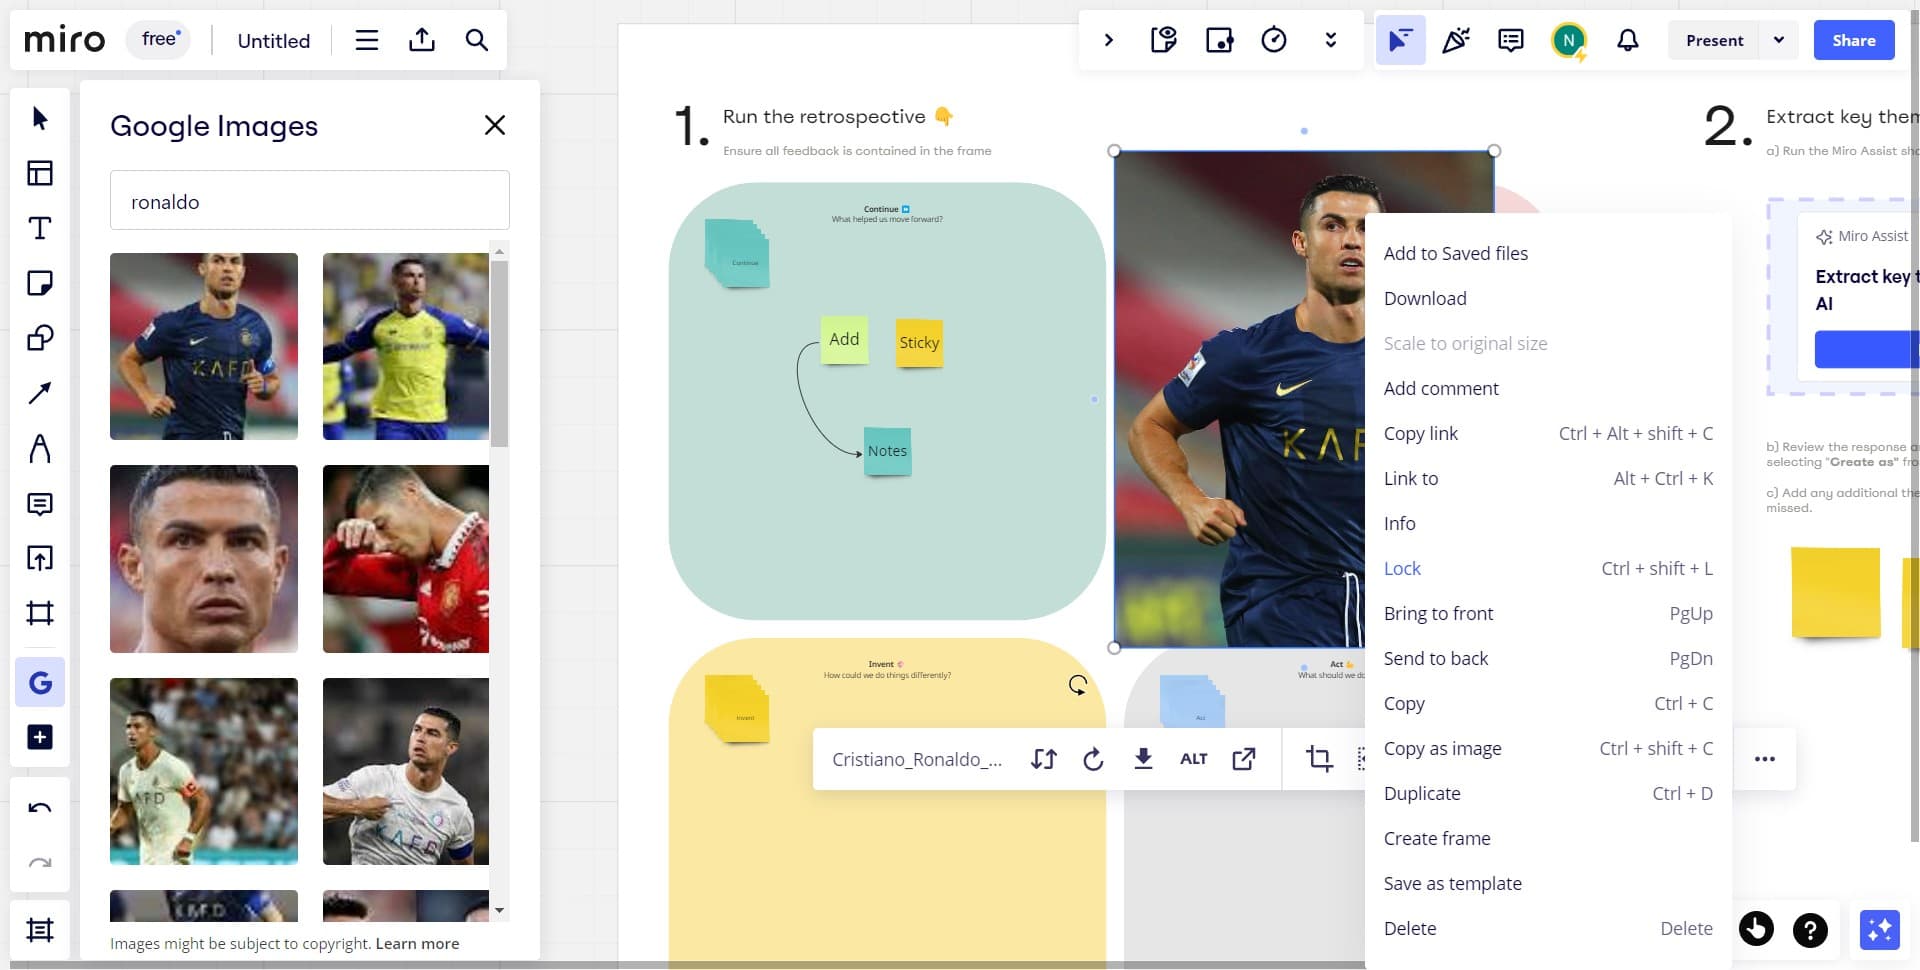Open the Timer in top toolbar
This screenshot has height=970, width=1920.
1274,40
